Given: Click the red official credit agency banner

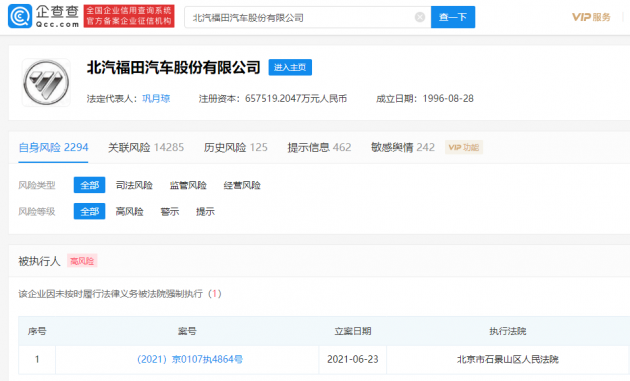Looking at the screenshot, I should point(129,16).
